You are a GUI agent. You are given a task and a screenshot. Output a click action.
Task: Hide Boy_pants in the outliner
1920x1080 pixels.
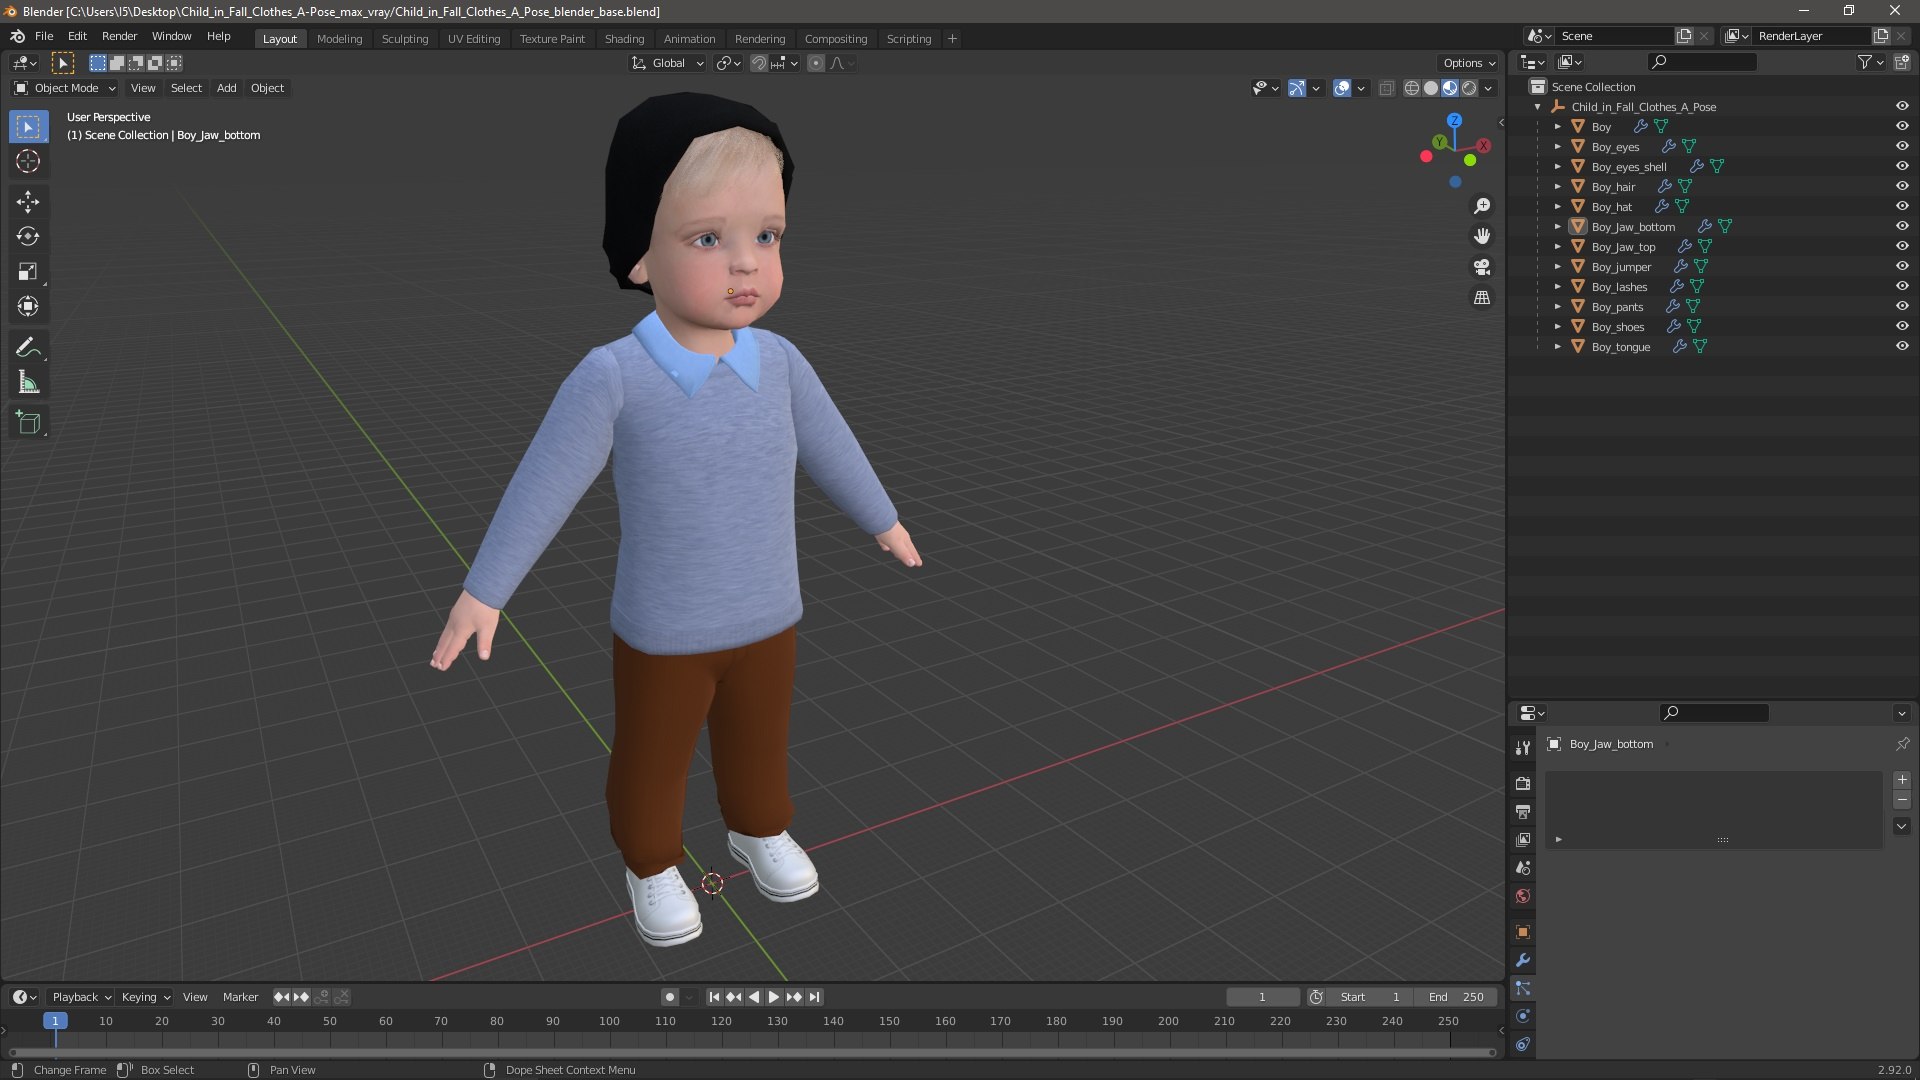[x=1901, y=306]
